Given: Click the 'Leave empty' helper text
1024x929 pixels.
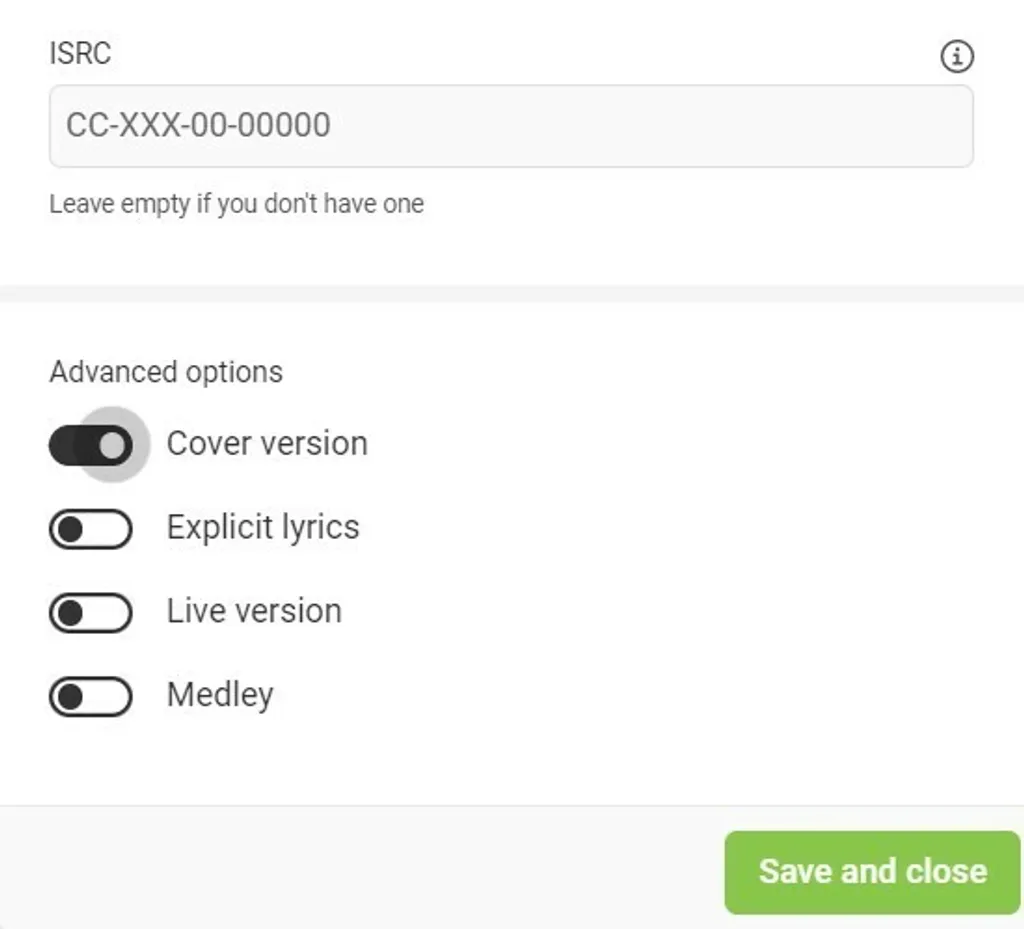Looking at the screenshot, I should point(237,204).
